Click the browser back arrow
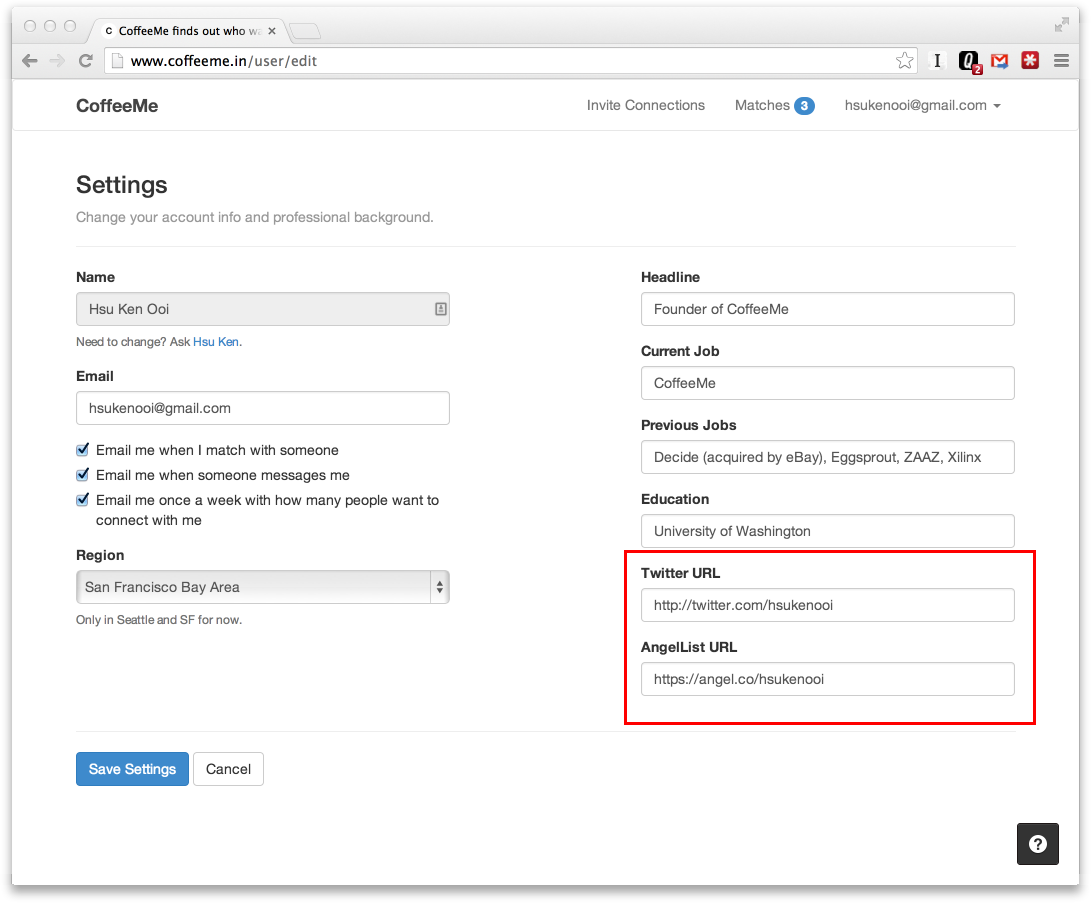1091x903 pixels. 29,61
